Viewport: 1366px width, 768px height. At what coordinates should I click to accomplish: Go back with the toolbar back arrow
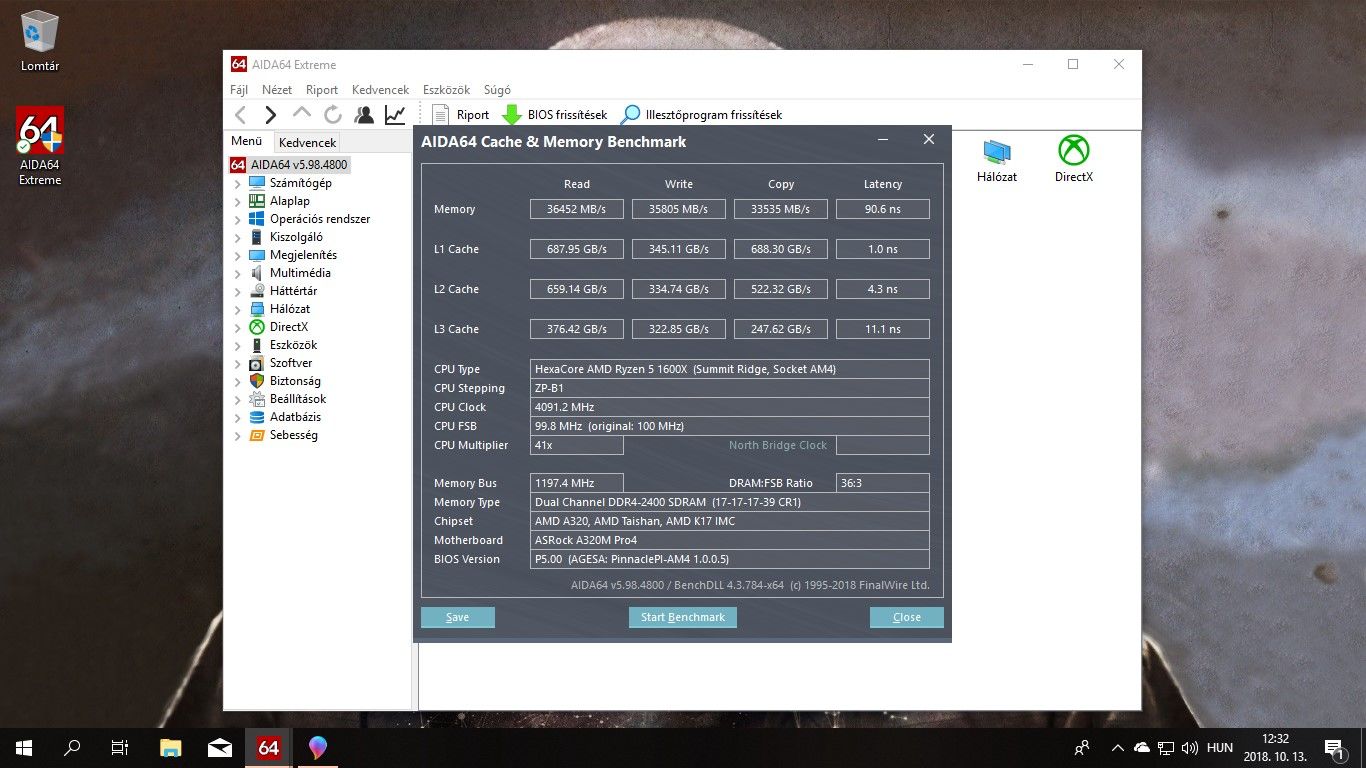point(240,115)
